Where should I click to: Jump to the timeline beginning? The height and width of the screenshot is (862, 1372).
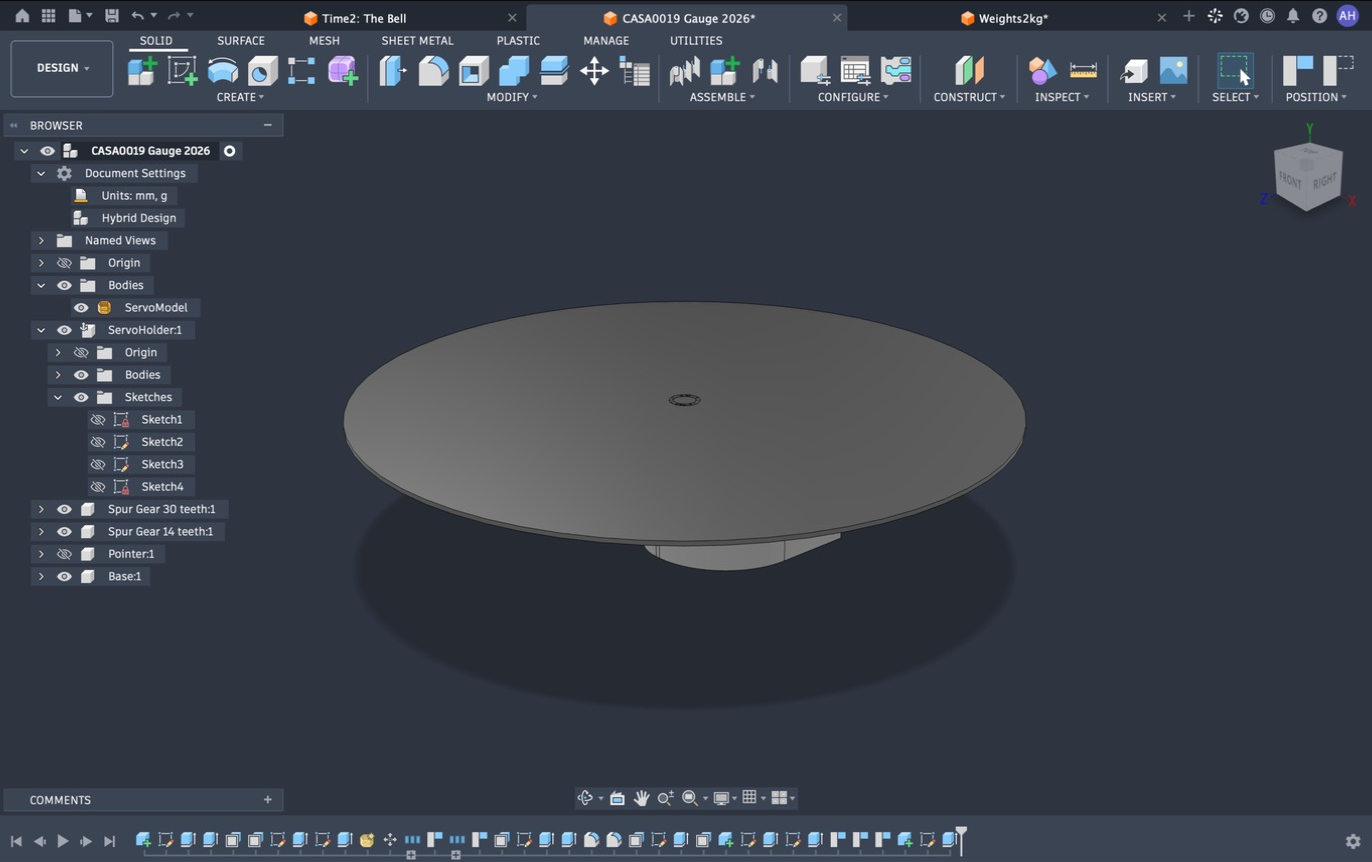pyautogui.click(x=16, y=841)
